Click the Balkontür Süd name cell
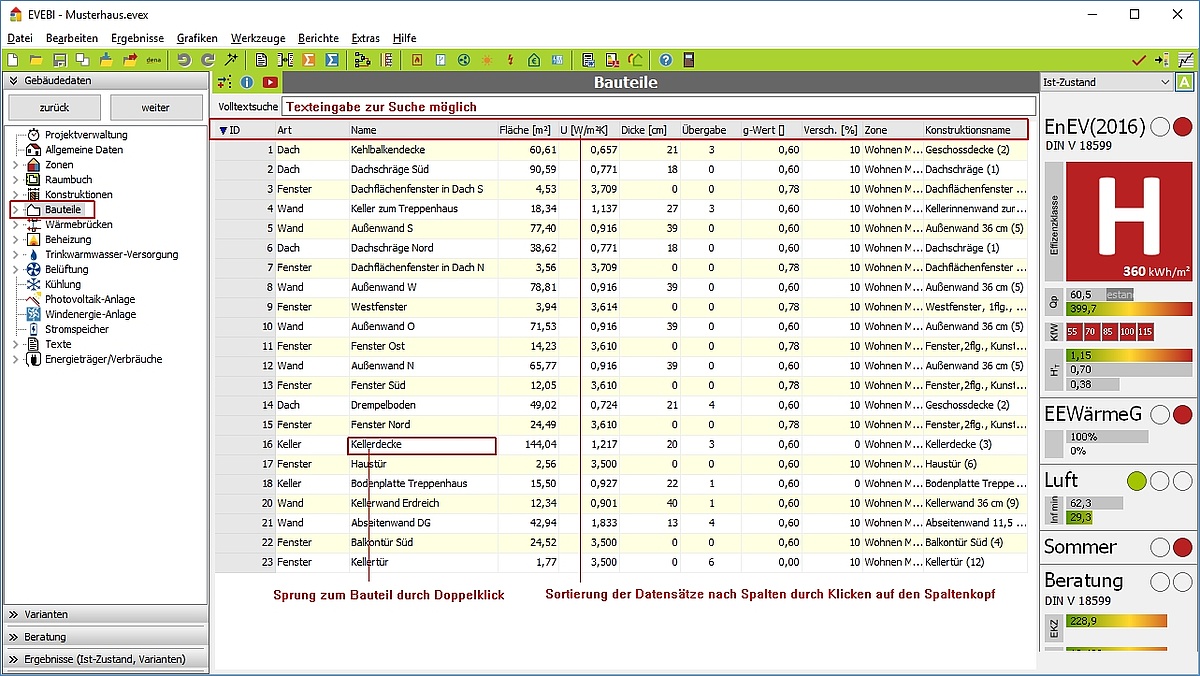This screenshot has width=1200, height=676. (x=422, y=542)
